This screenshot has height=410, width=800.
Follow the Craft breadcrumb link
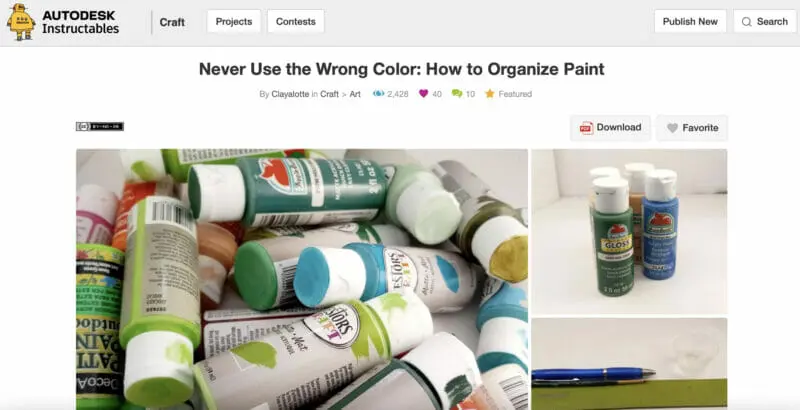[329, 94]
